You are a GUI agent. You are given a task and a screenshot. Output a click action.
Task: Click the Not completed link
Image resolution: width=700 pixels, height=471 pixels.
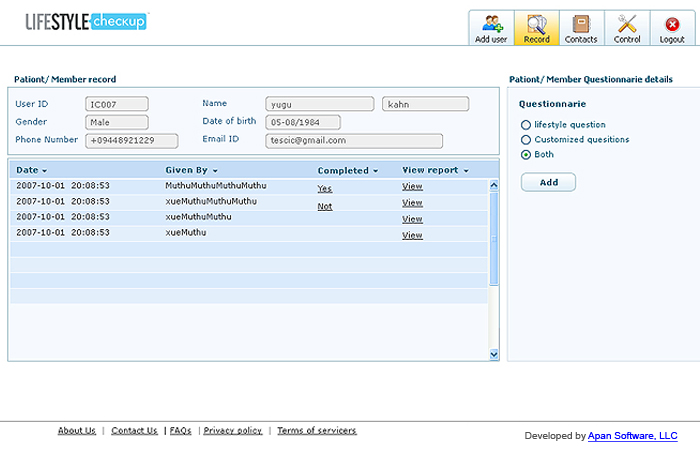[325, 206]
